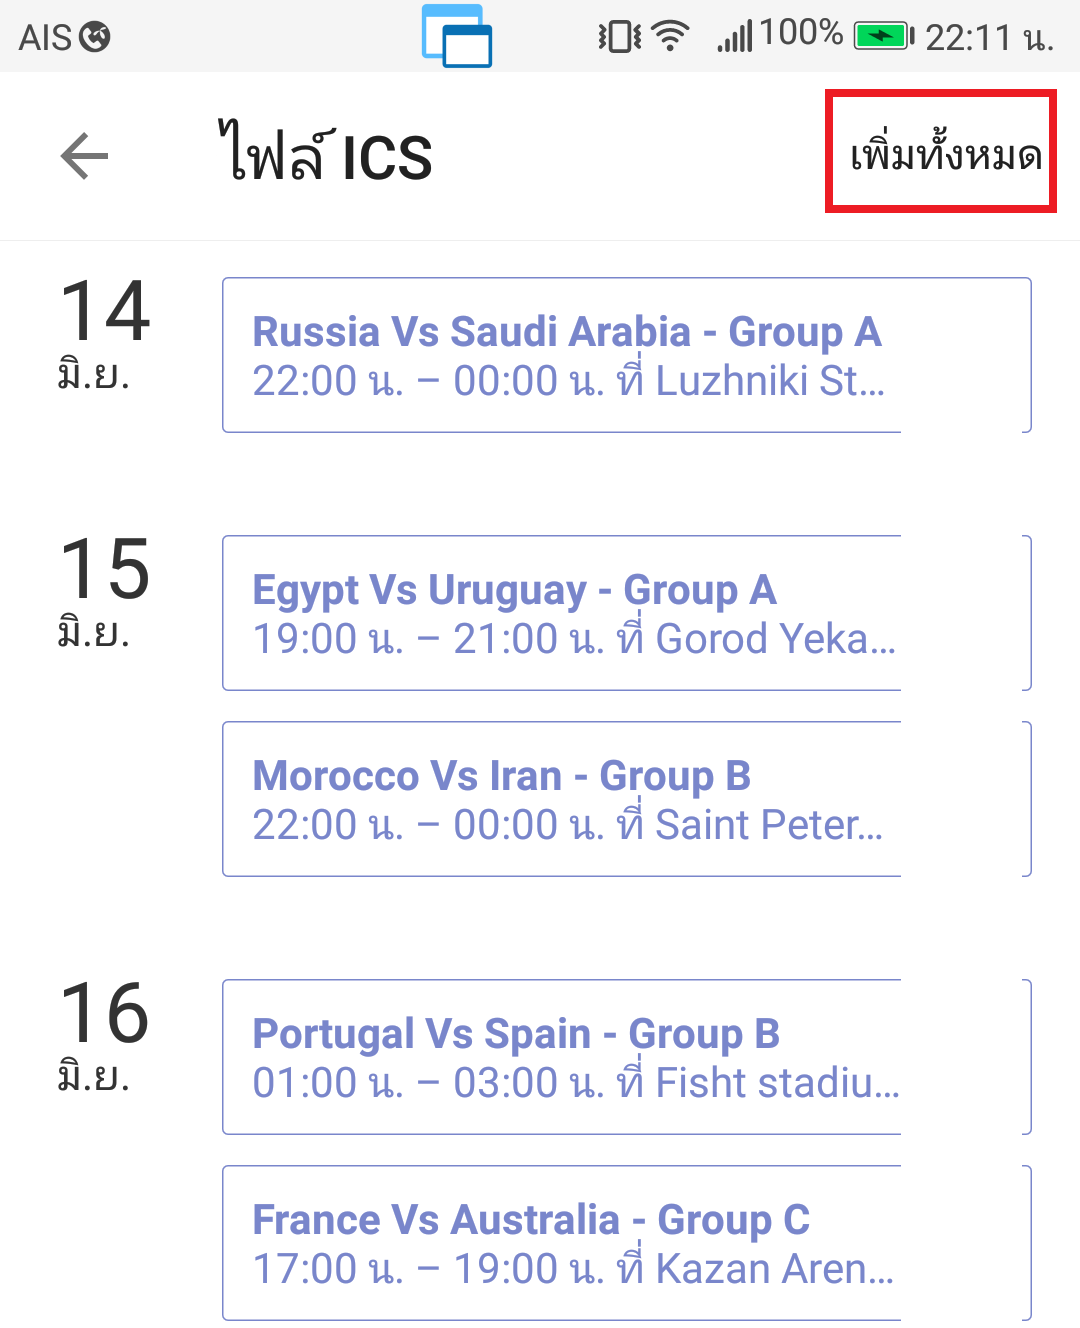The height and width of the screenshot is (1328, 1080).
Task: Tap the vibrate mode status icon
Action: 620,37
